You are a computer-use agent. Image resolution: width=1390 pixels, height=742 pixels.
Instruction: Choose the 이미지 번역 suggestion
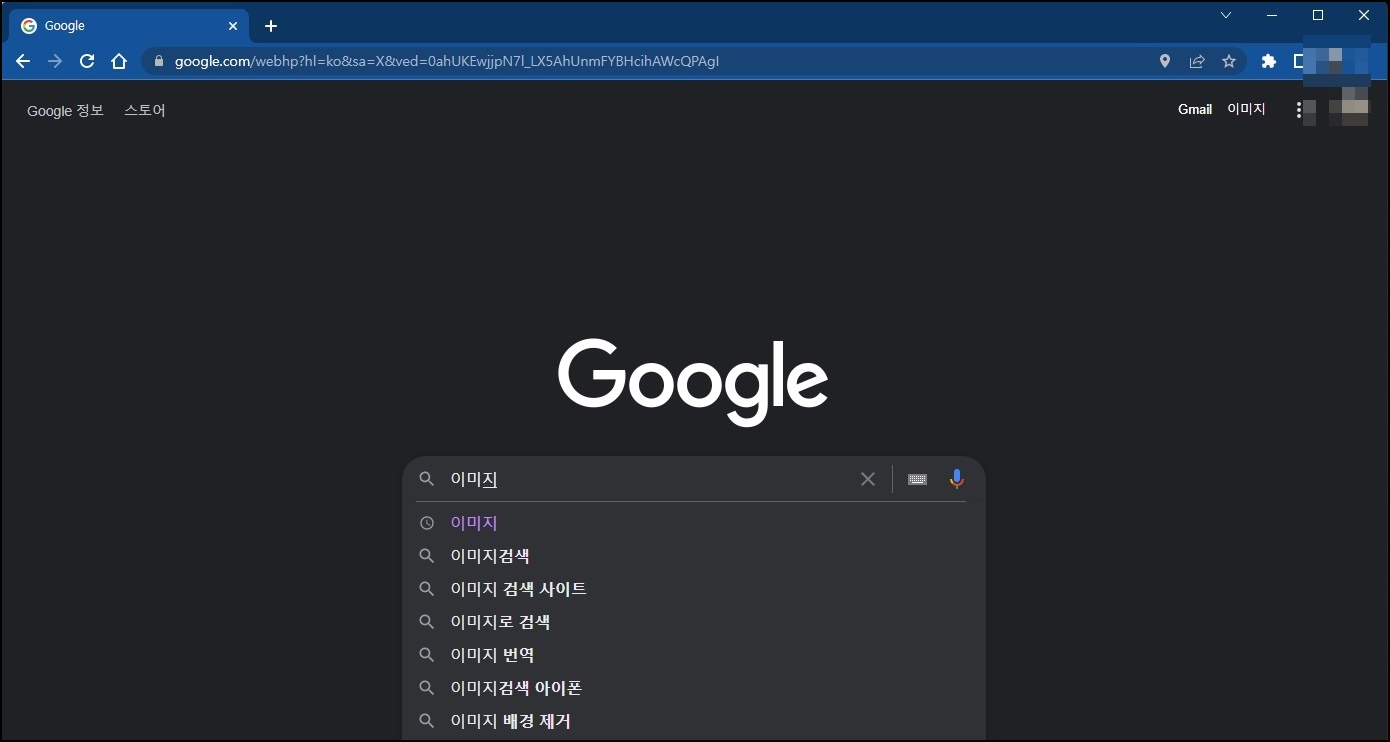(693, 655)
